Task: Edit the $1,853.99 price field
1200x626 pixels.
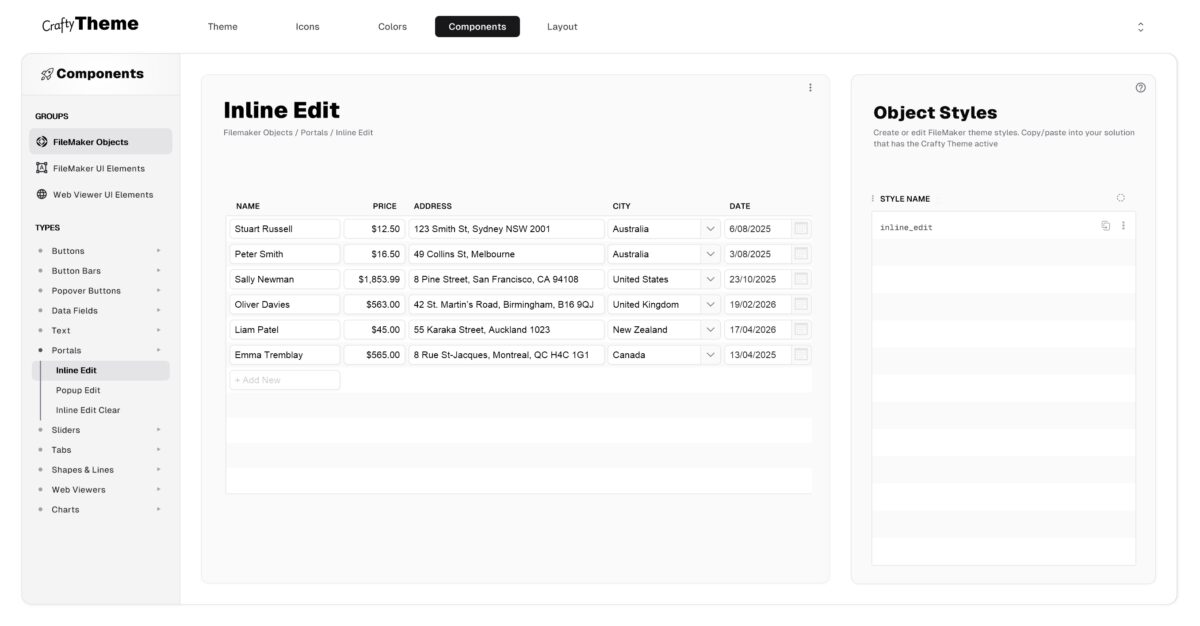Action: [374, 279]
